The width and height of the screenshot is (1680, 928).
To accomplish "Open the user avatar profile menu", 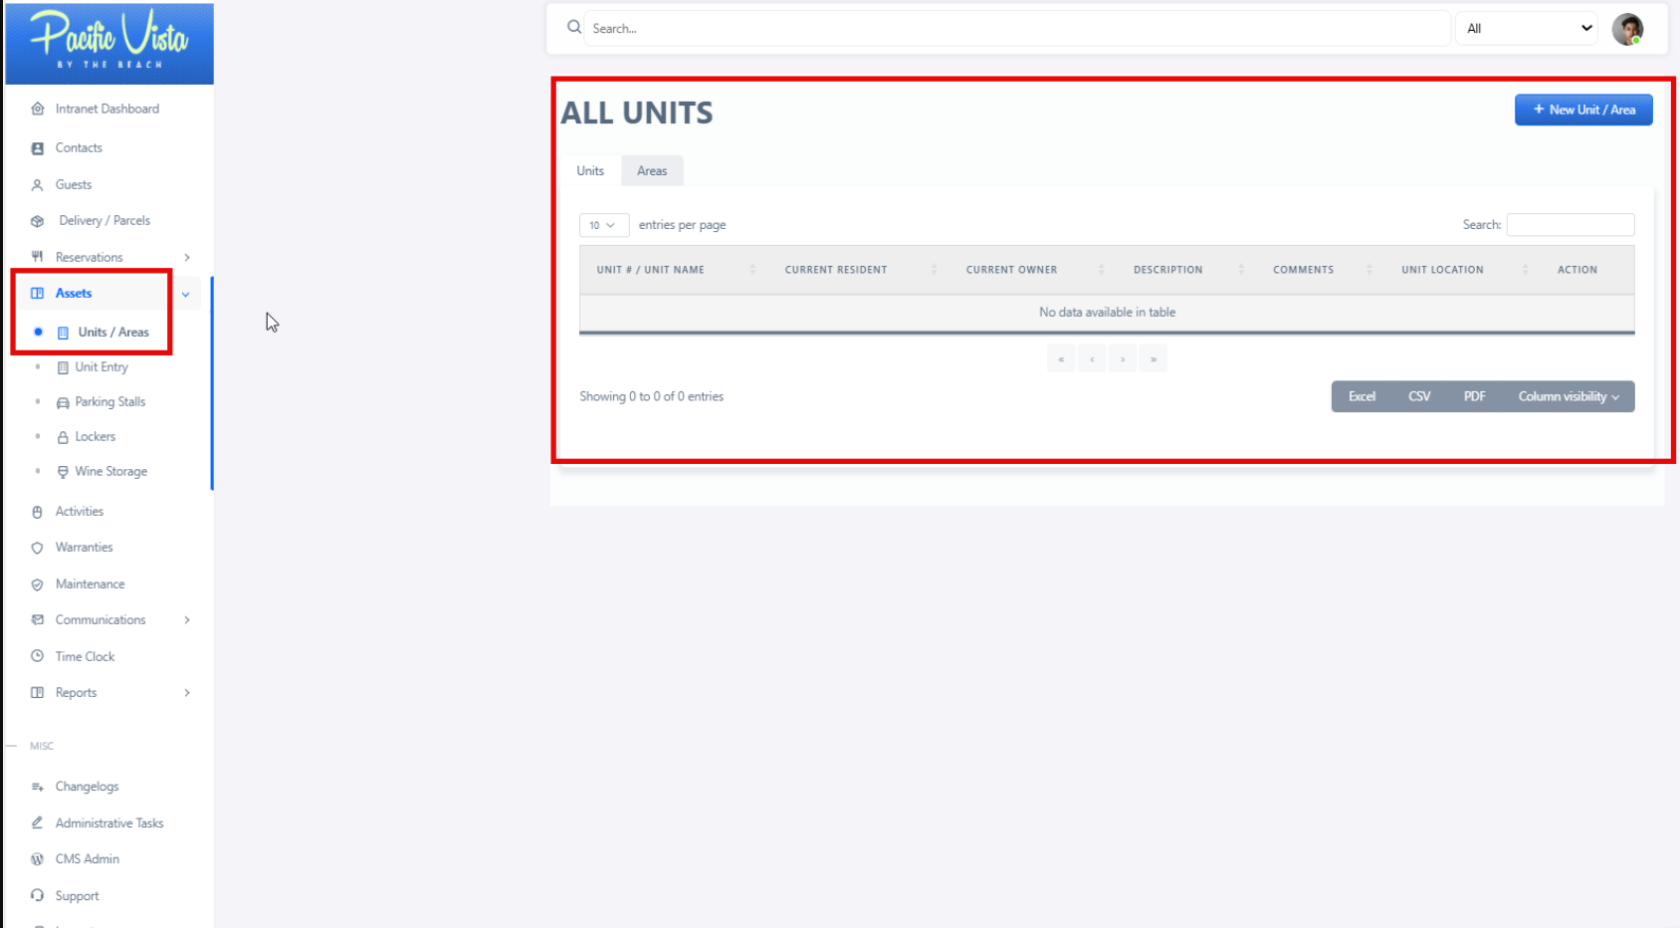I will click(x=1627, y=29).
